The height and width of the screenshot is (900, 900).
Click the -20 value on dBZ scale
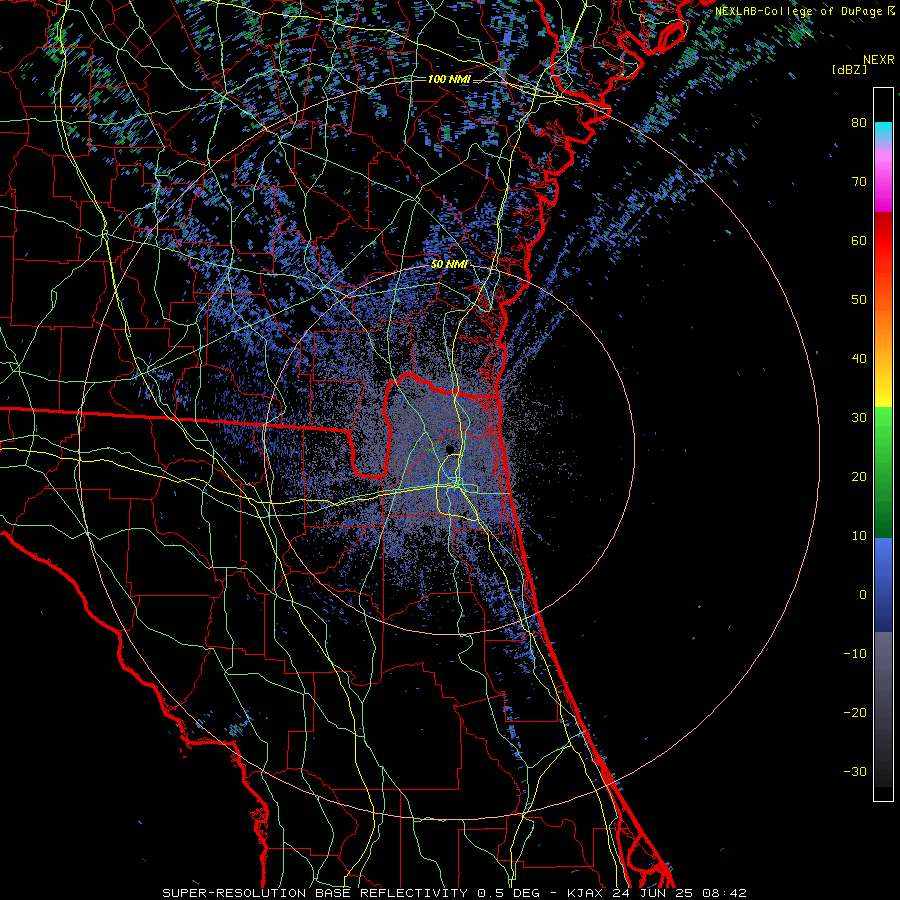pos(855,713)
